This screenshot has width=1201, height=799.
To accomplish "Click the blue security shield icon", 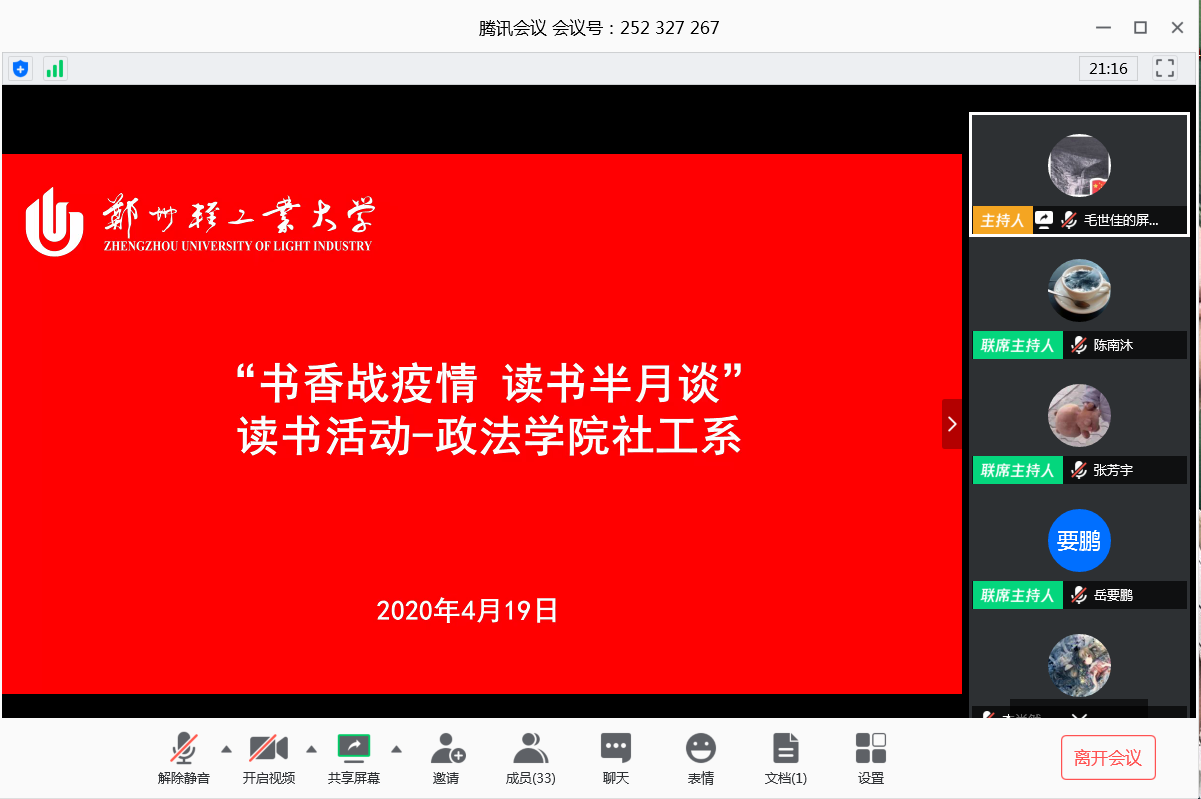I will (20, 68).
